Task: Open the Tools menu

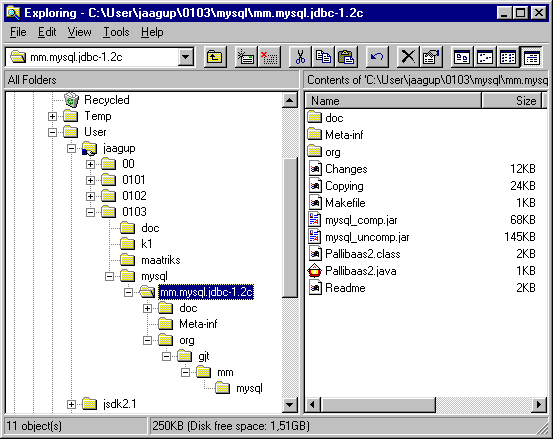Action: pyautogui.click(x=116, y=32)
